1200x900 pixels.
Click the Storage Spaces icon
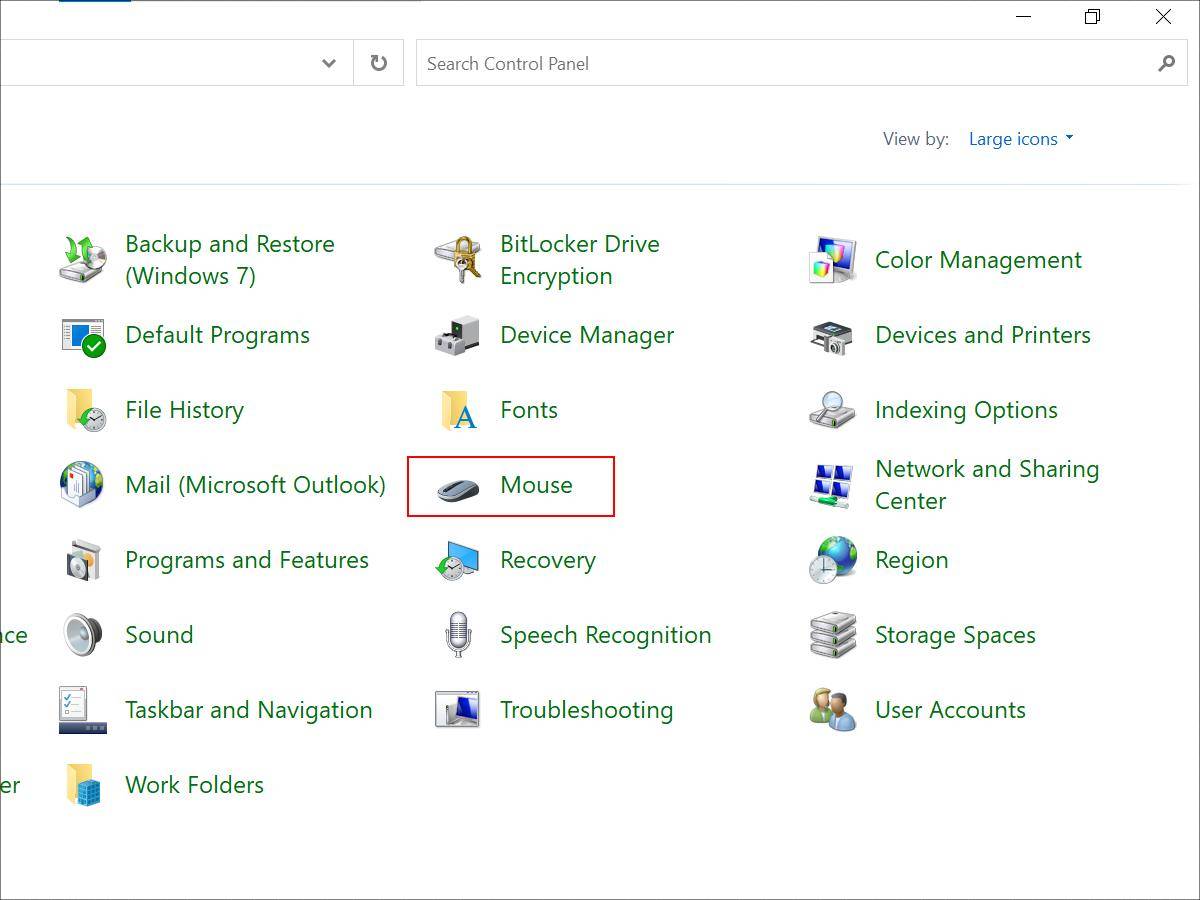[x=832, y=635]
